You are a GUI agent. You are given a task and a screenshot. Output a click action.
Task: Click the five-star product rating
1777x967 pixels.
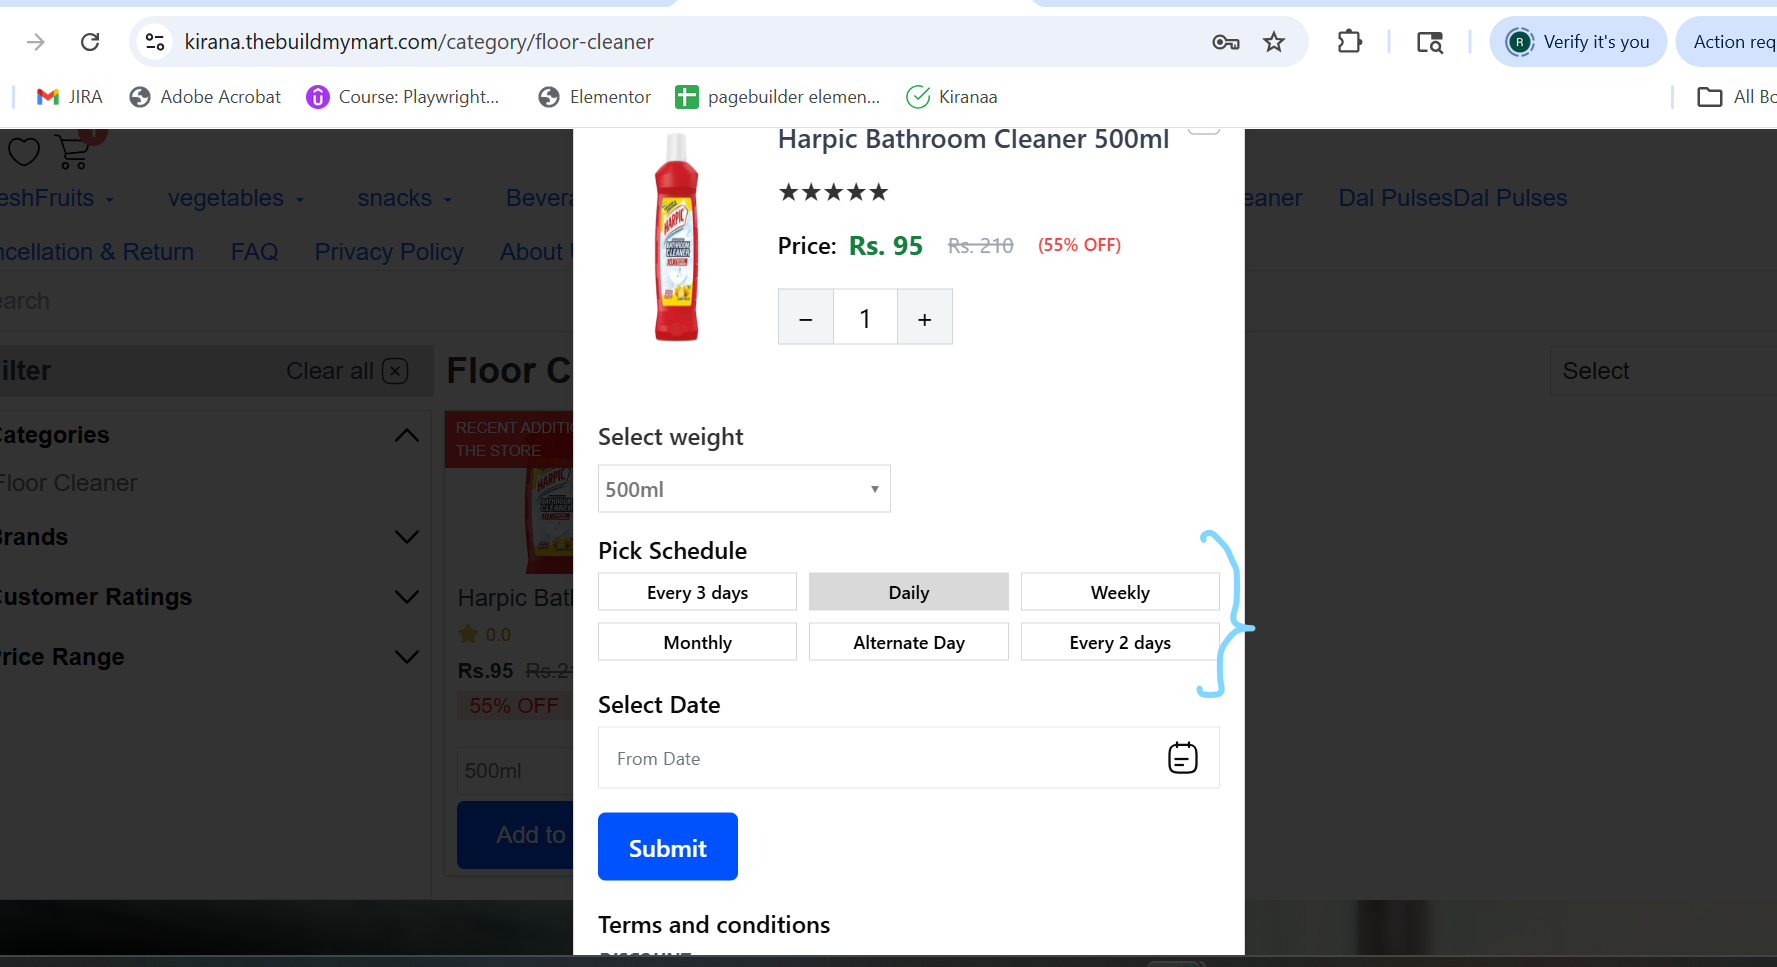[833, 192]
